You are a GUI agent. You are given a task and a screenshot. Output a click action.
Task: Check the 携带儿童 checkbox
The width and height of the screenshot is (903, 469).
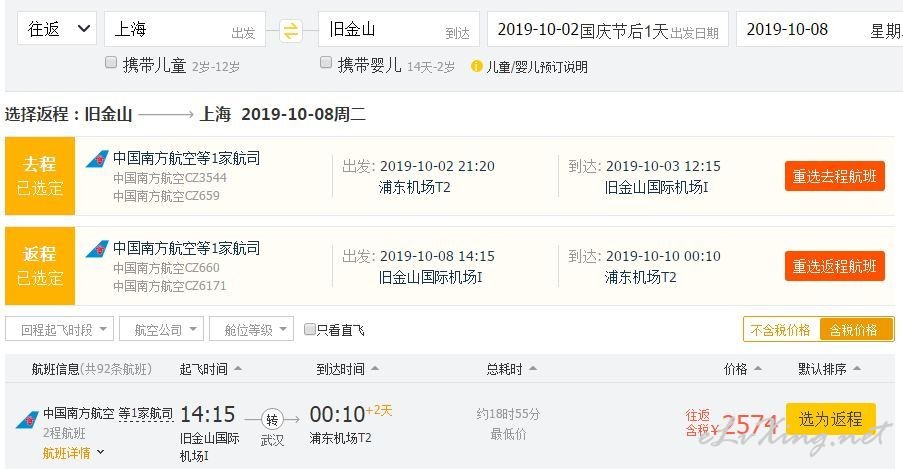[x=111, y=62]
